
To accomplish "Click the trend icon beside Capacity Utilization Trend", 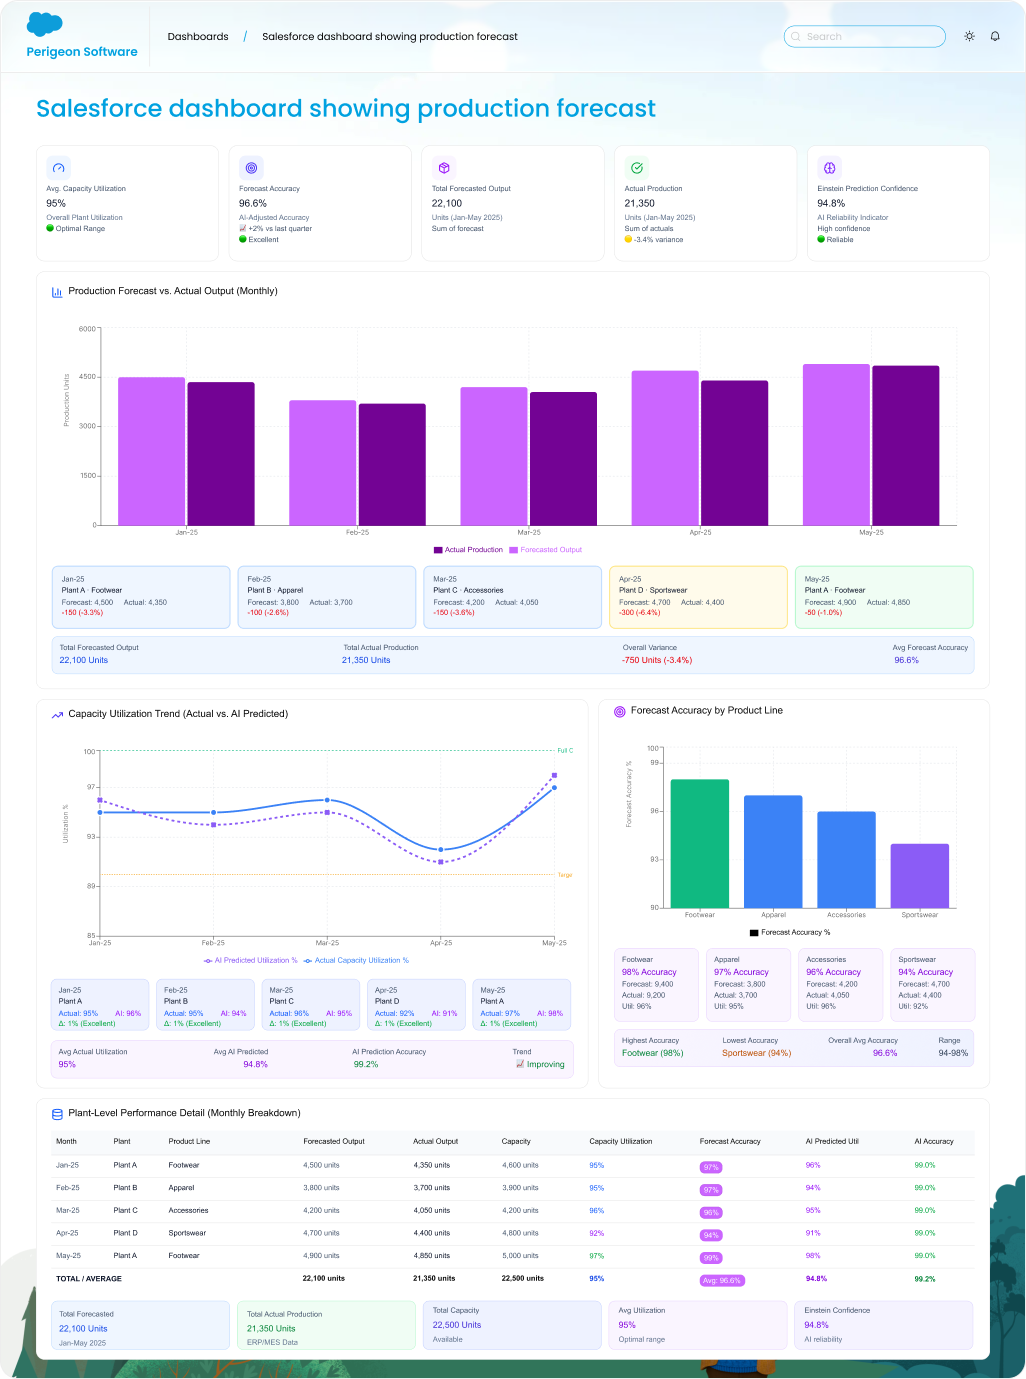I will (x=57, y=714).
